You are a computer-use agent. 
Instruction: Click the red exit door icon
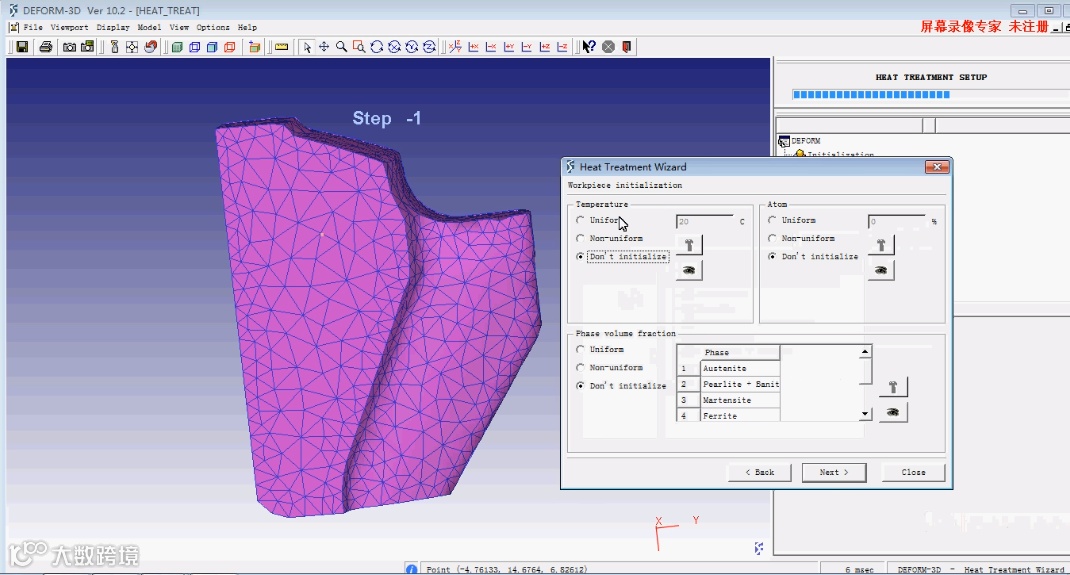pos(626,46)
